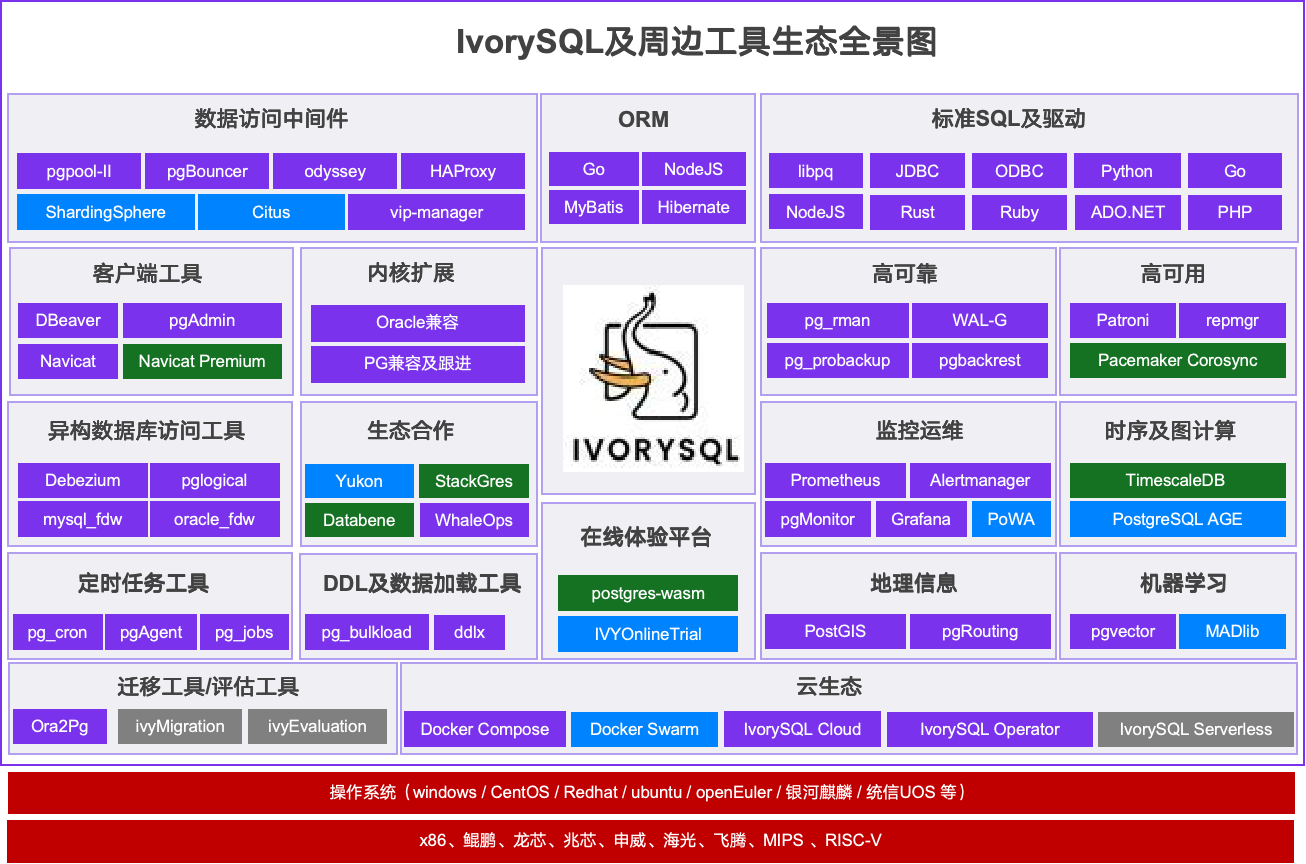Screen dimensions: 1306x864
Task: Click the IvorySQL Serverless cloud tile
Action: coord(1195,729)
